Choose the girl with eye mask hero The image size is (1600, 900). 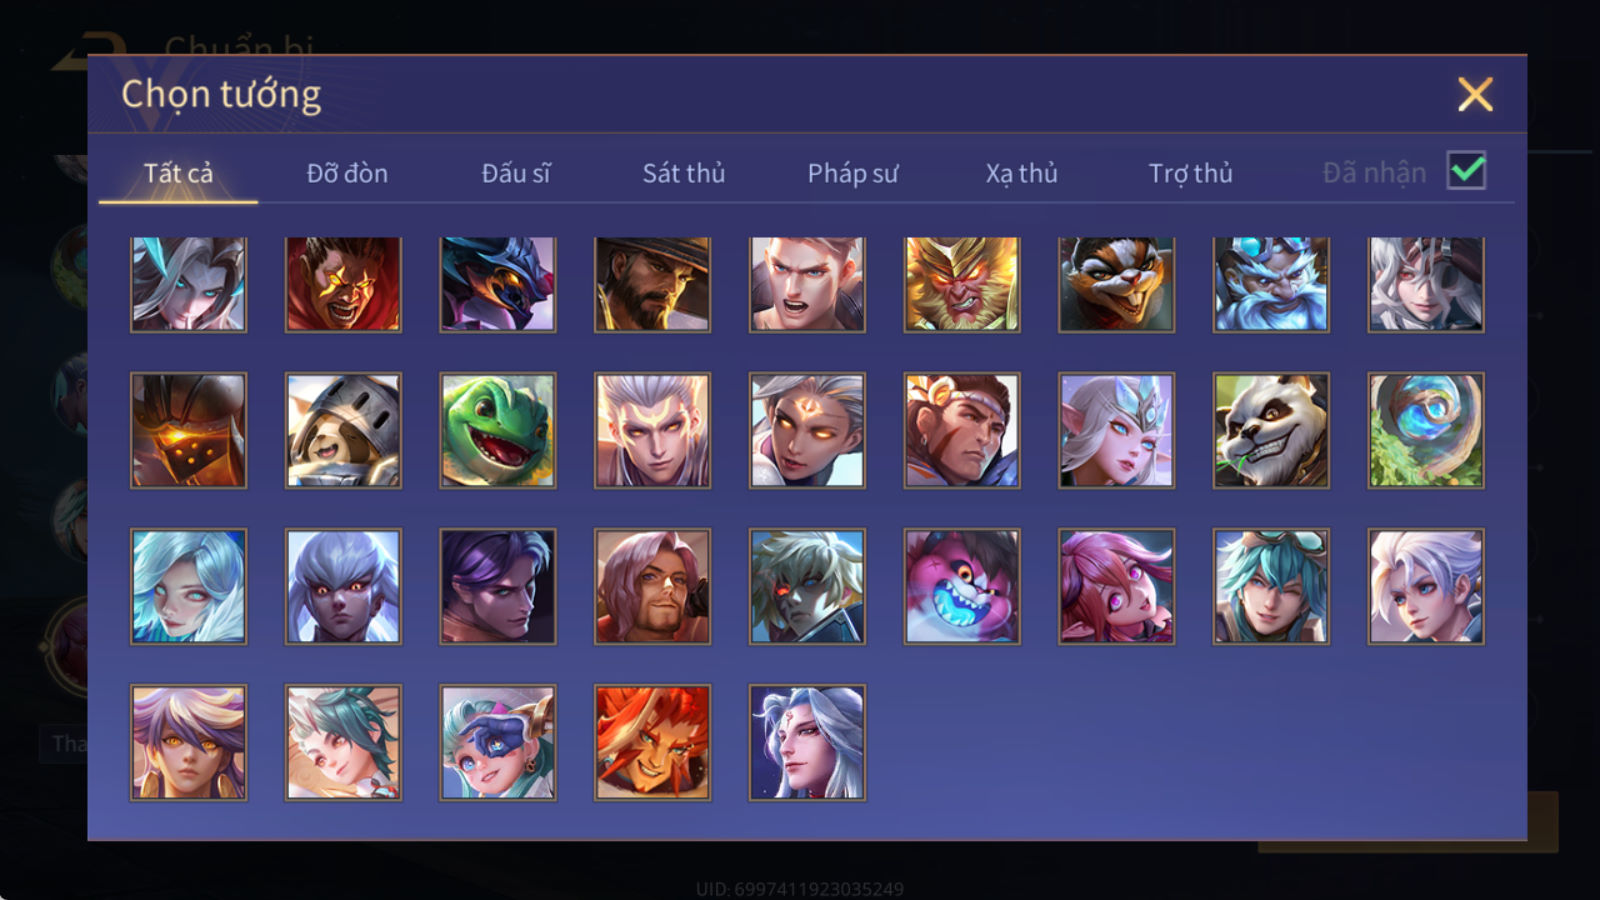(x=498, y=742)
